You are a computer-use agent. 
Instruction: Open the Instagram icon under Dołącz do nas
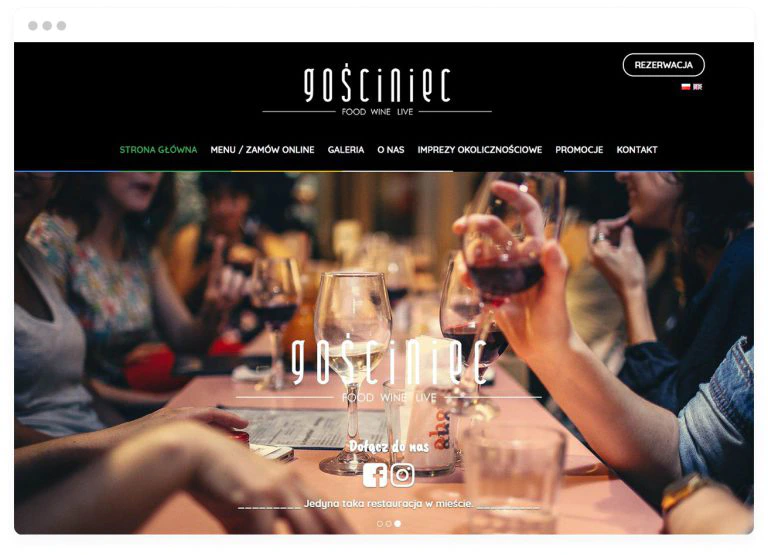(403, 475)
